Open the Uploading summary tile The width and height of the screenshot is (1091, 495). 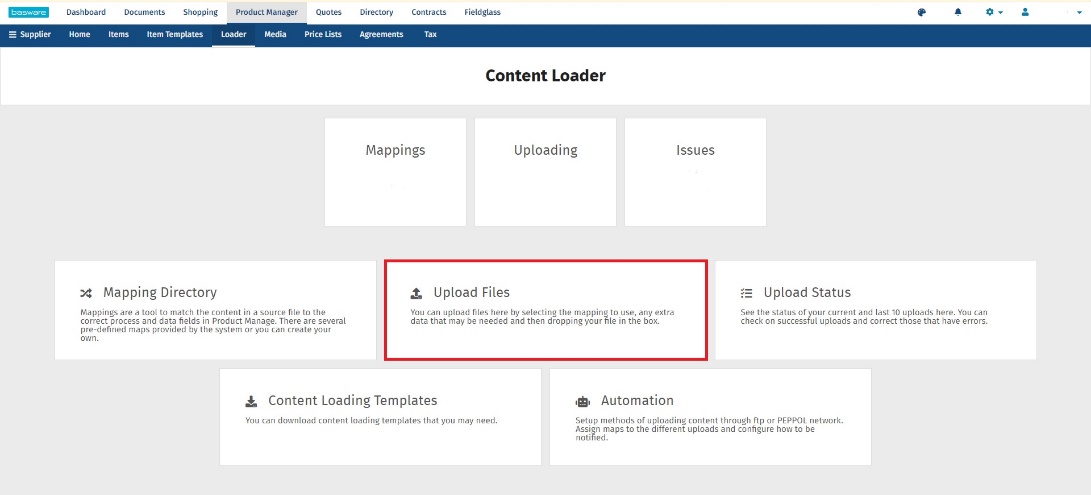(546, 172)
